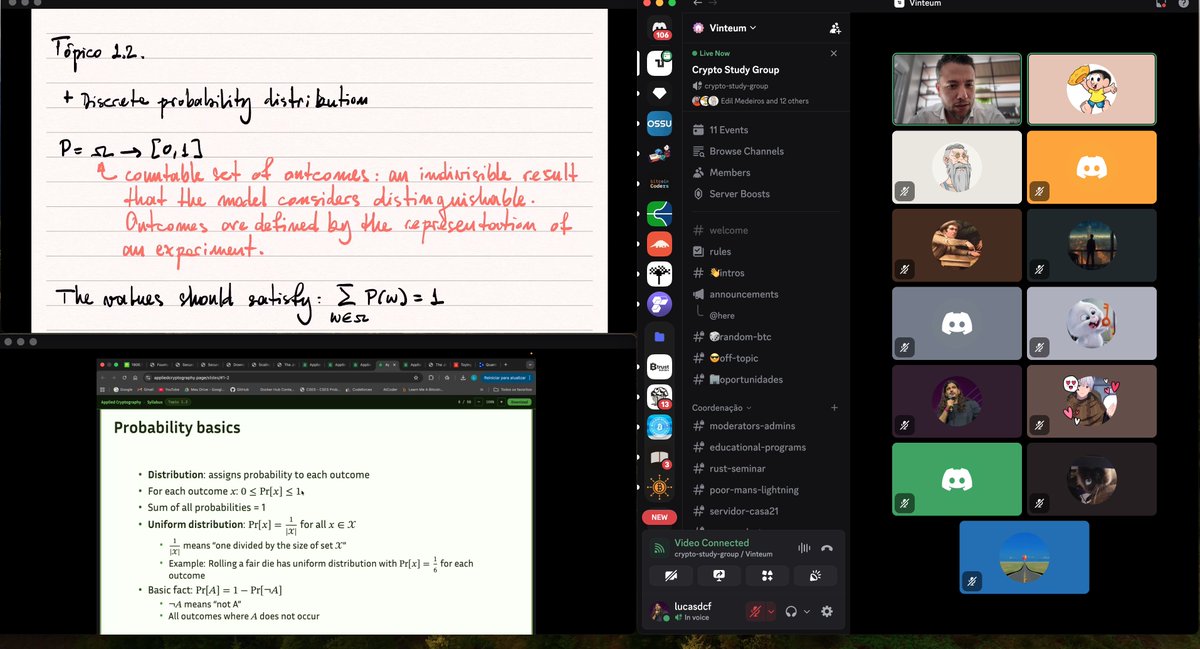Open the 11 Events entry

click(766, 130)
